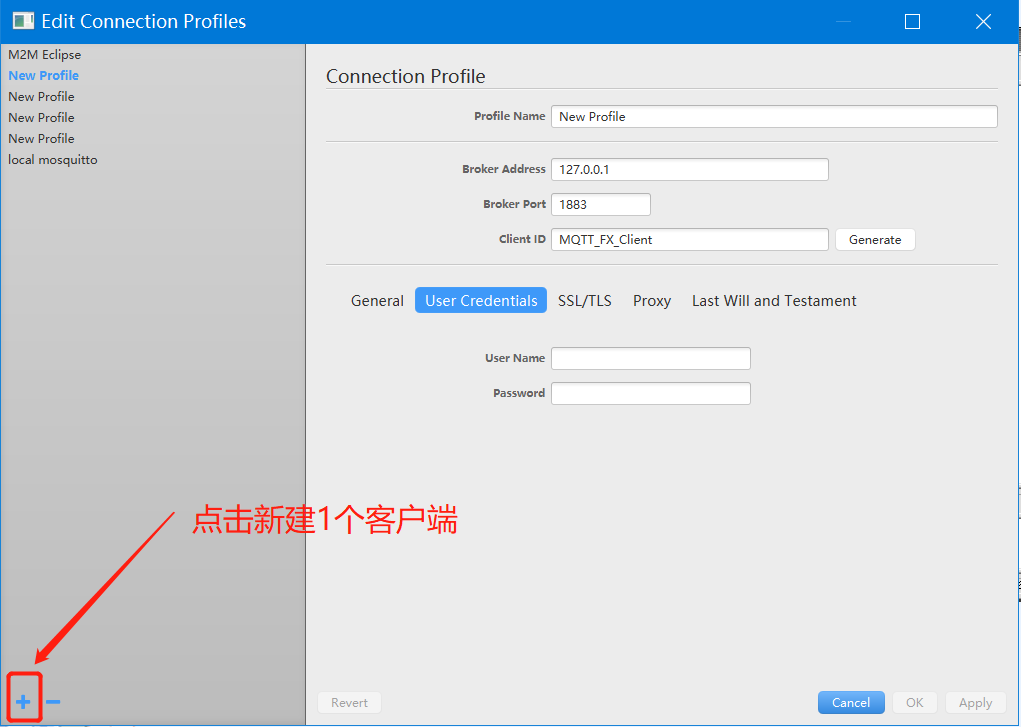The image size is (1021, 727).
Task: Switch to the General tab
Action: click(x=377, y=301)
